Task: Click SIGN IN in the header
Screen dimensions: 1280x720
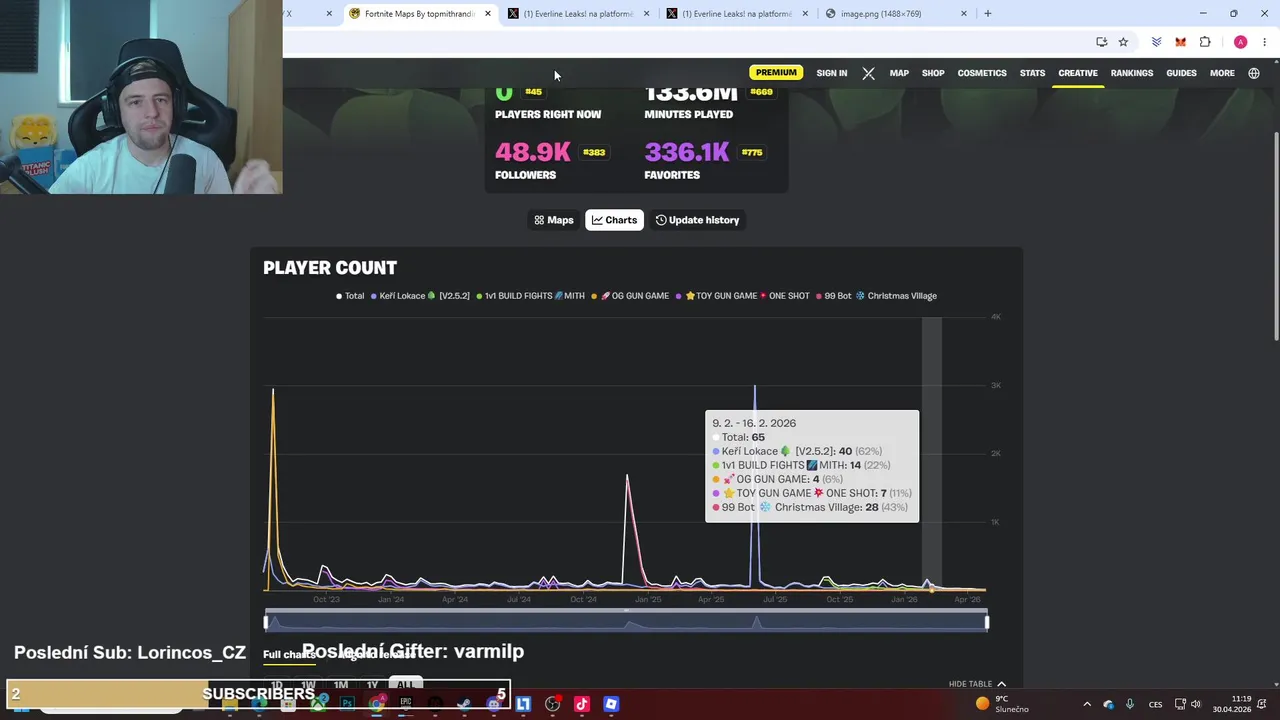Action: (x=831, y=73)
